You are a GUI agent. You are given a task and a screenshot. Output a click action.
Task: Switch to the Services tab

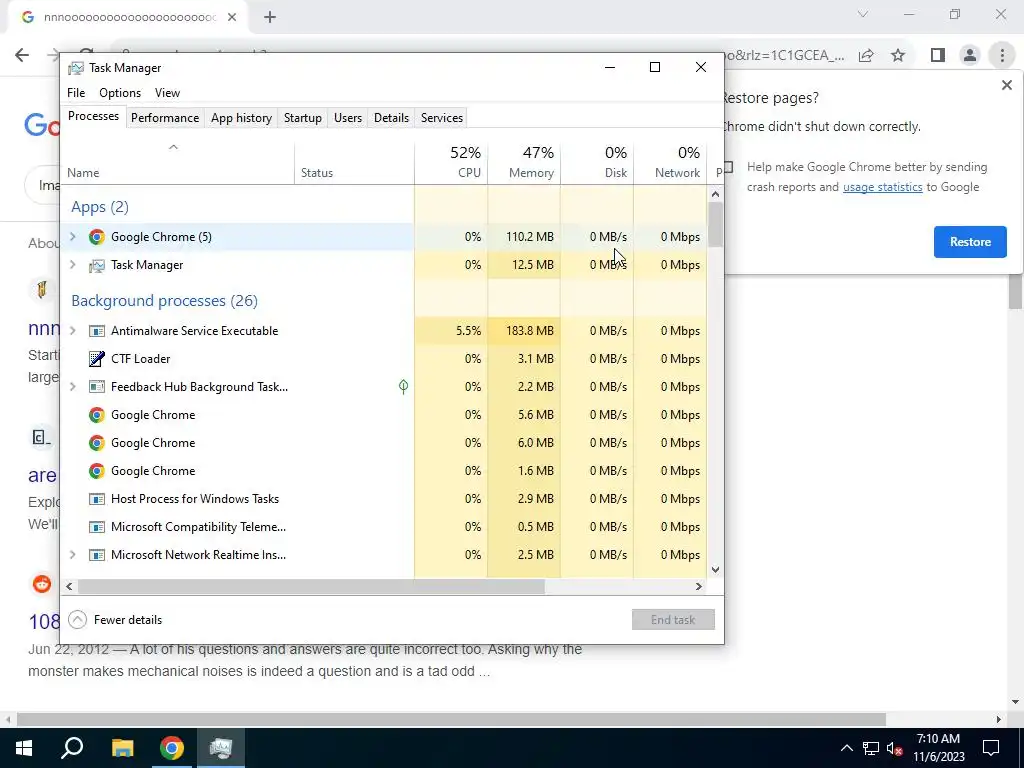[441, 118]
